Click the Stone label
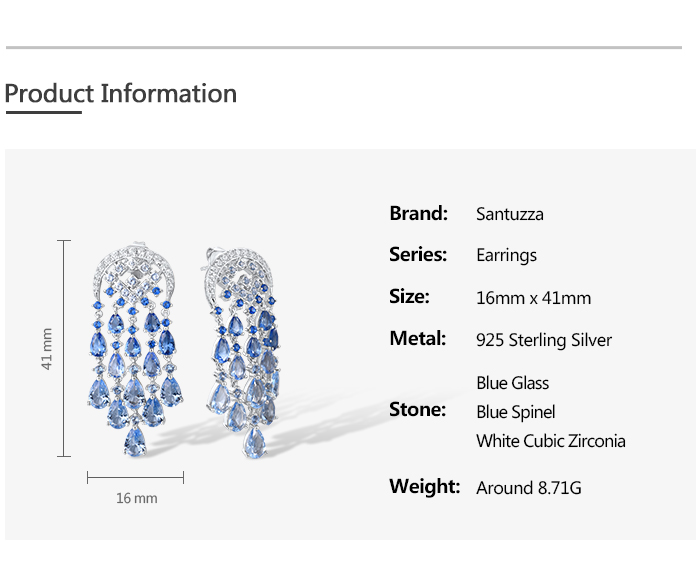Viewport: 700px width, 588px height. tap(417, 409)
